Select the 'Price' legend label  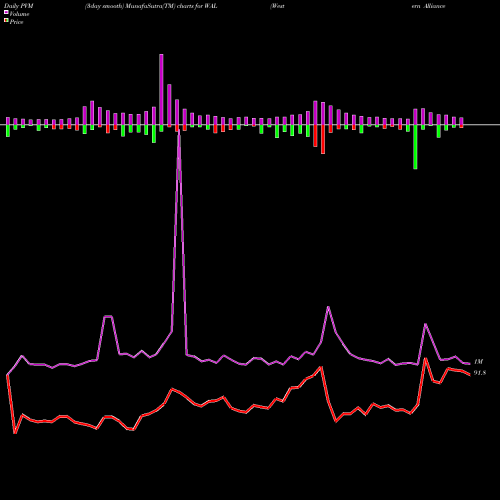(16, 22)
